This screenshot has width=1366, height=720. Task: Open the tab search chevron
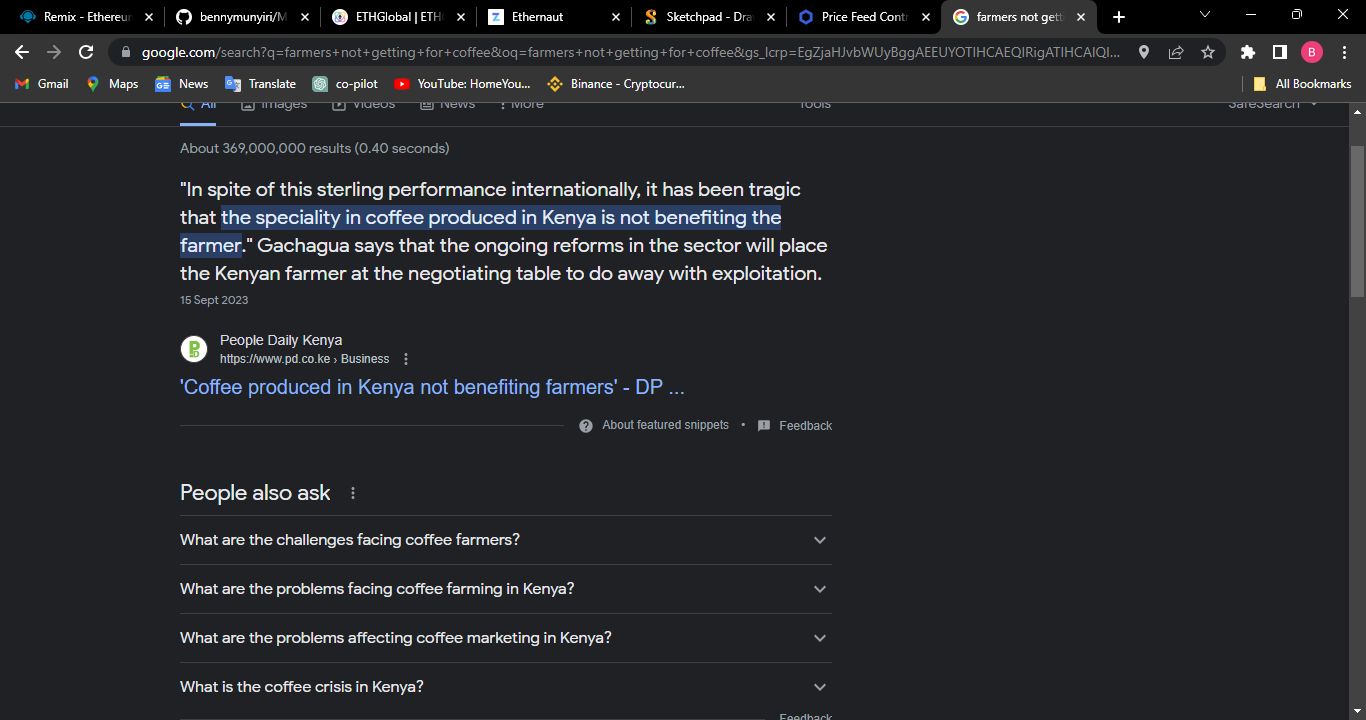1204,15
